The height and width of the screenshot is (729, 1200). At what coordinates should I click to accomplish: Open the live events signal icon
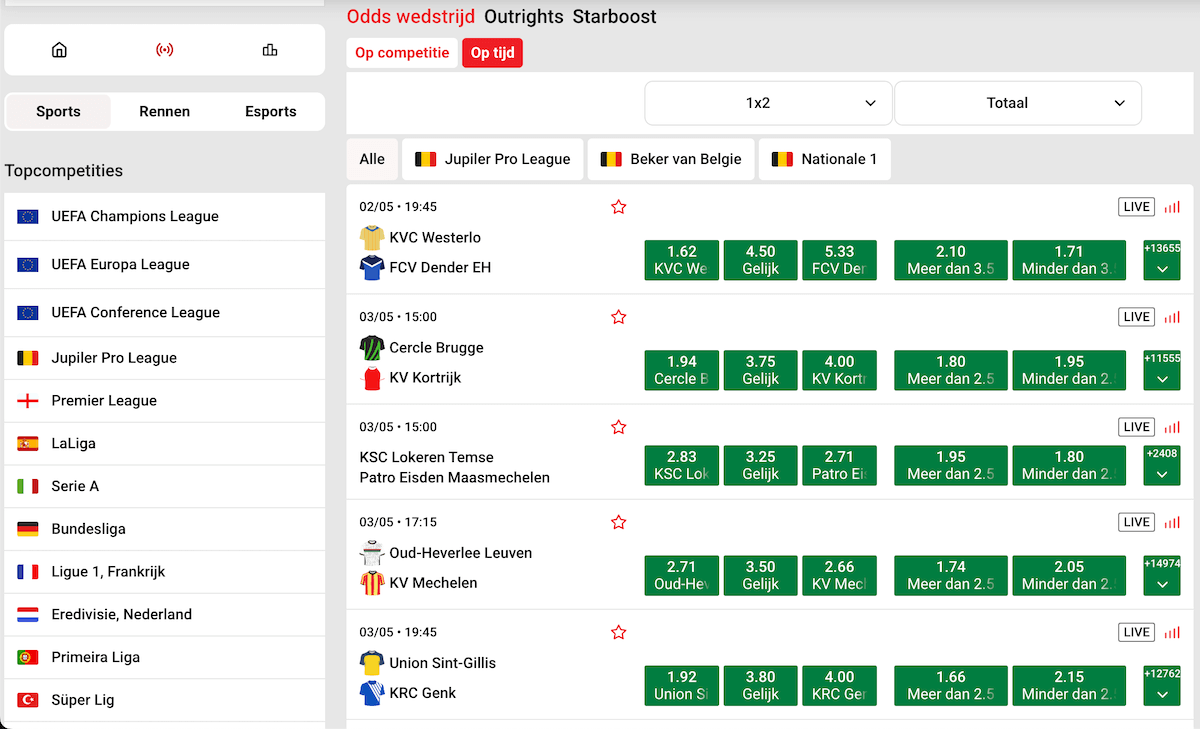pyautogui.click(x=164, y=48)
